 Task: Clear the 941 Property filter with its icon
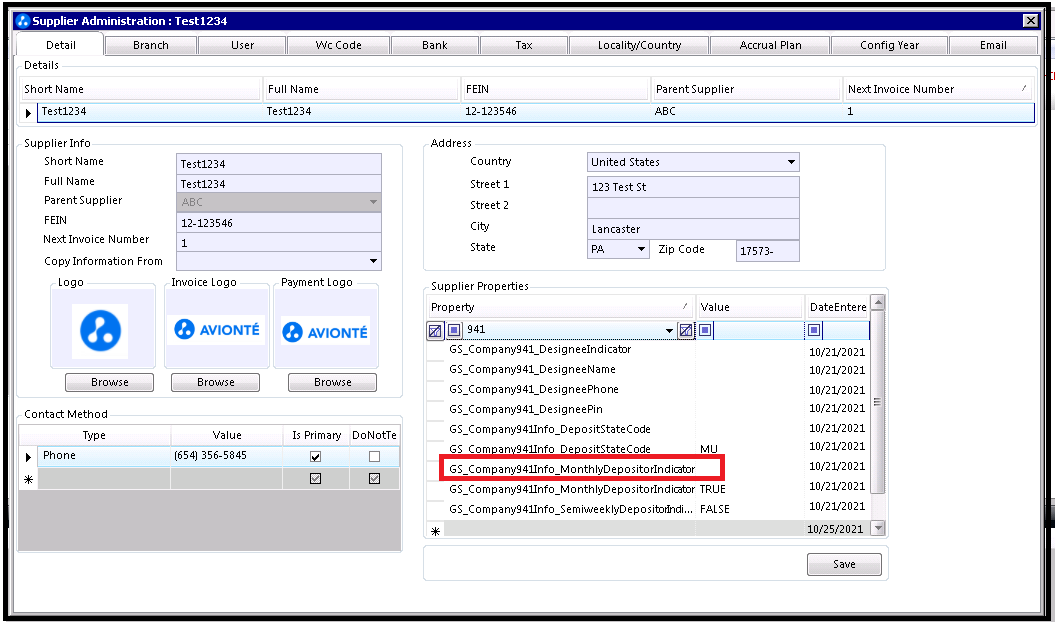click(x=685, y=330)
